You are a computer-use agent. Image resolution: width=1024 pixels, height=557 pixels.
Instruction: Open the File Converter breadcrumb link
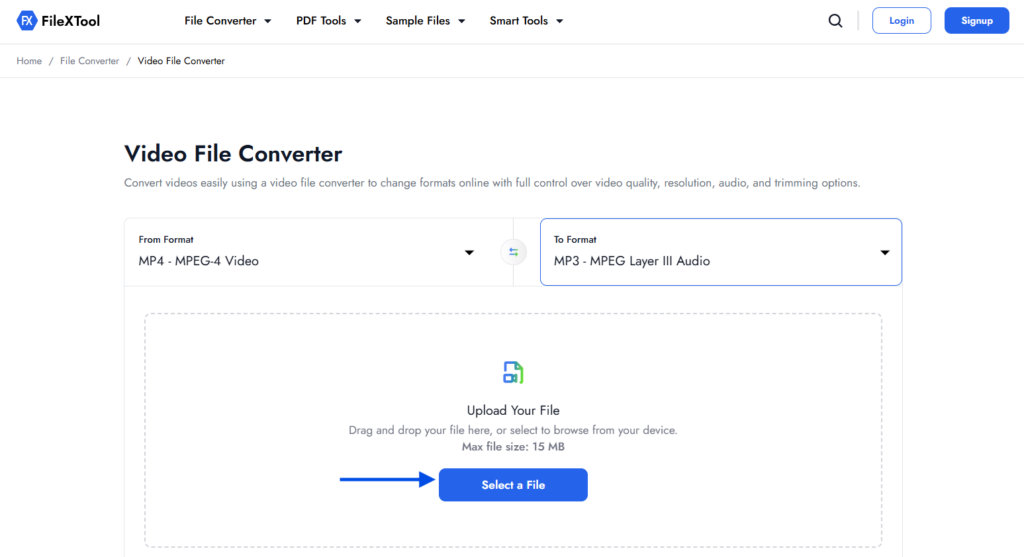click(89, 61)
